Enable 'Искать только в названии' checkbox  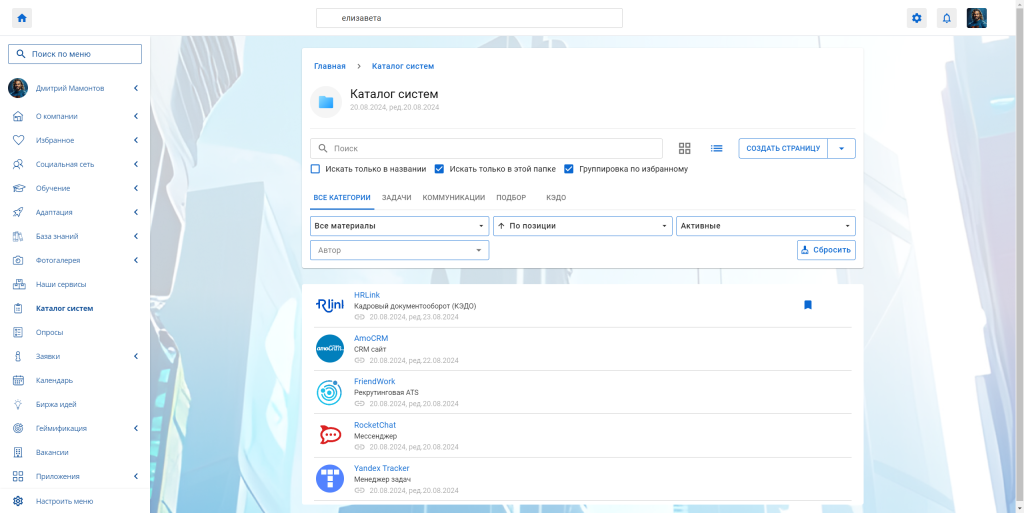point(316,169)
